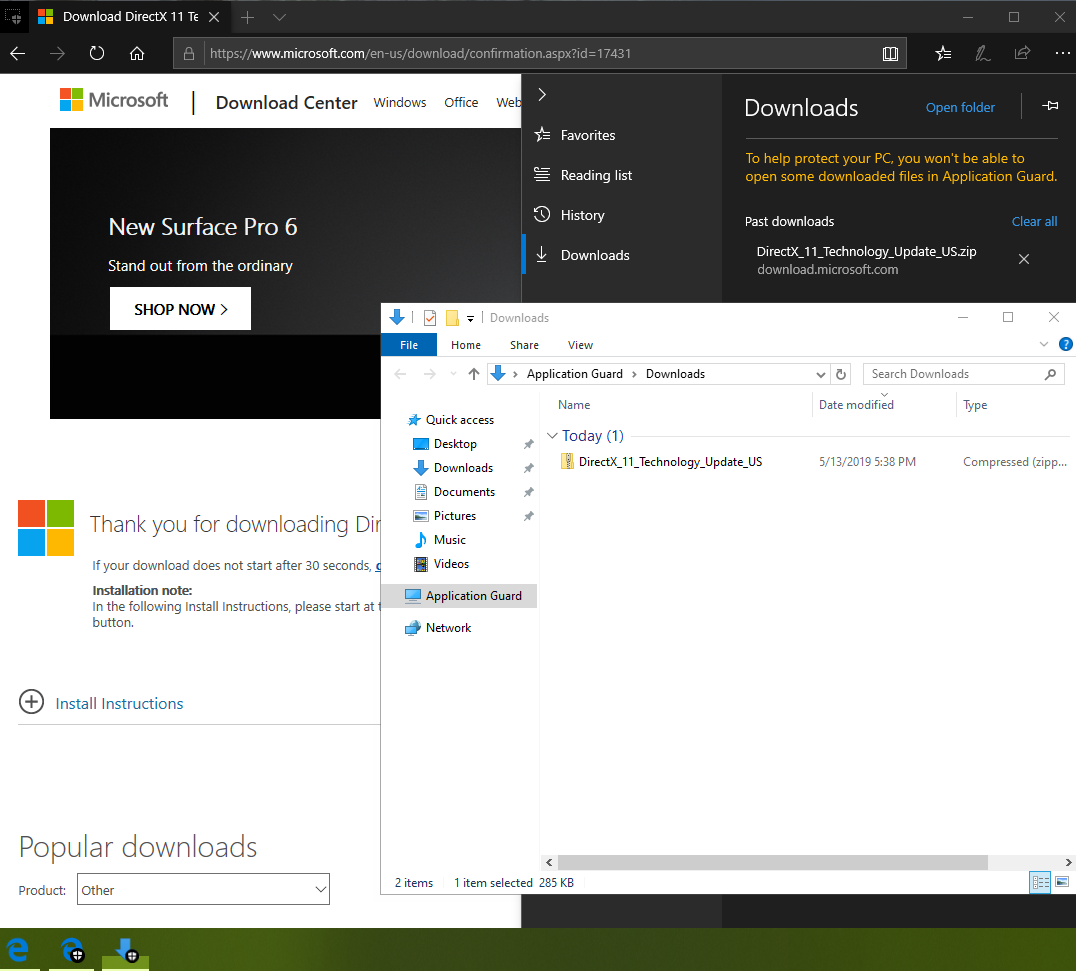Click the Up one level arrow in Explorer

(473, 373)
